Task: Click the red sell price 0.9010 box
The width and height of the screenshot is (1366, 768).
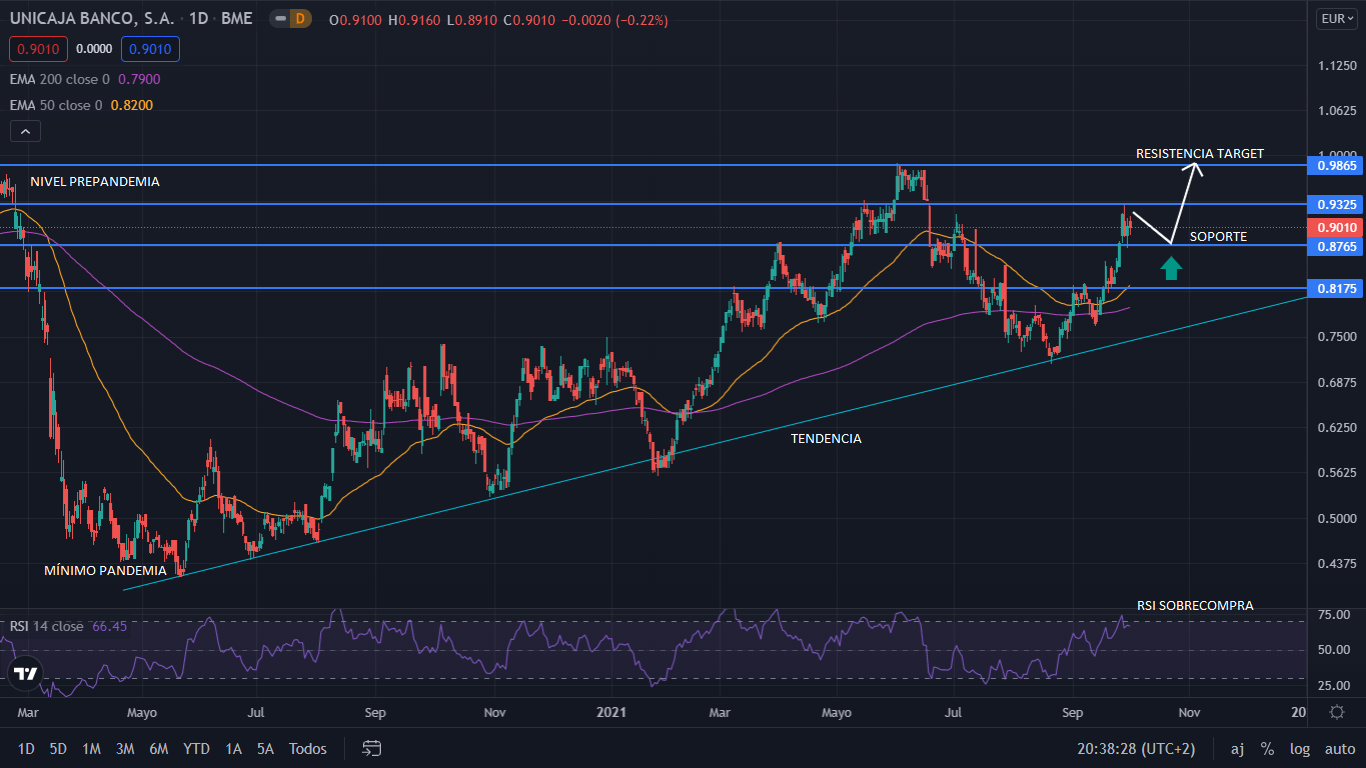Action: click(38, 48)
